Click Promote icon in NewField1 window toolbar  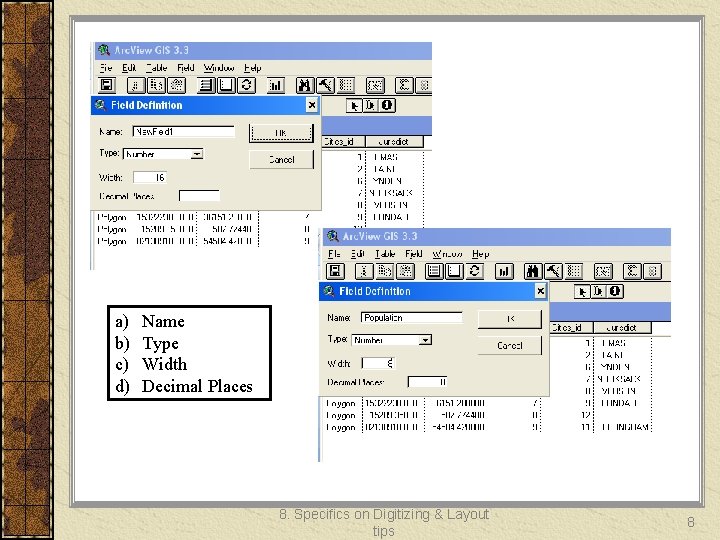(345, 85)
